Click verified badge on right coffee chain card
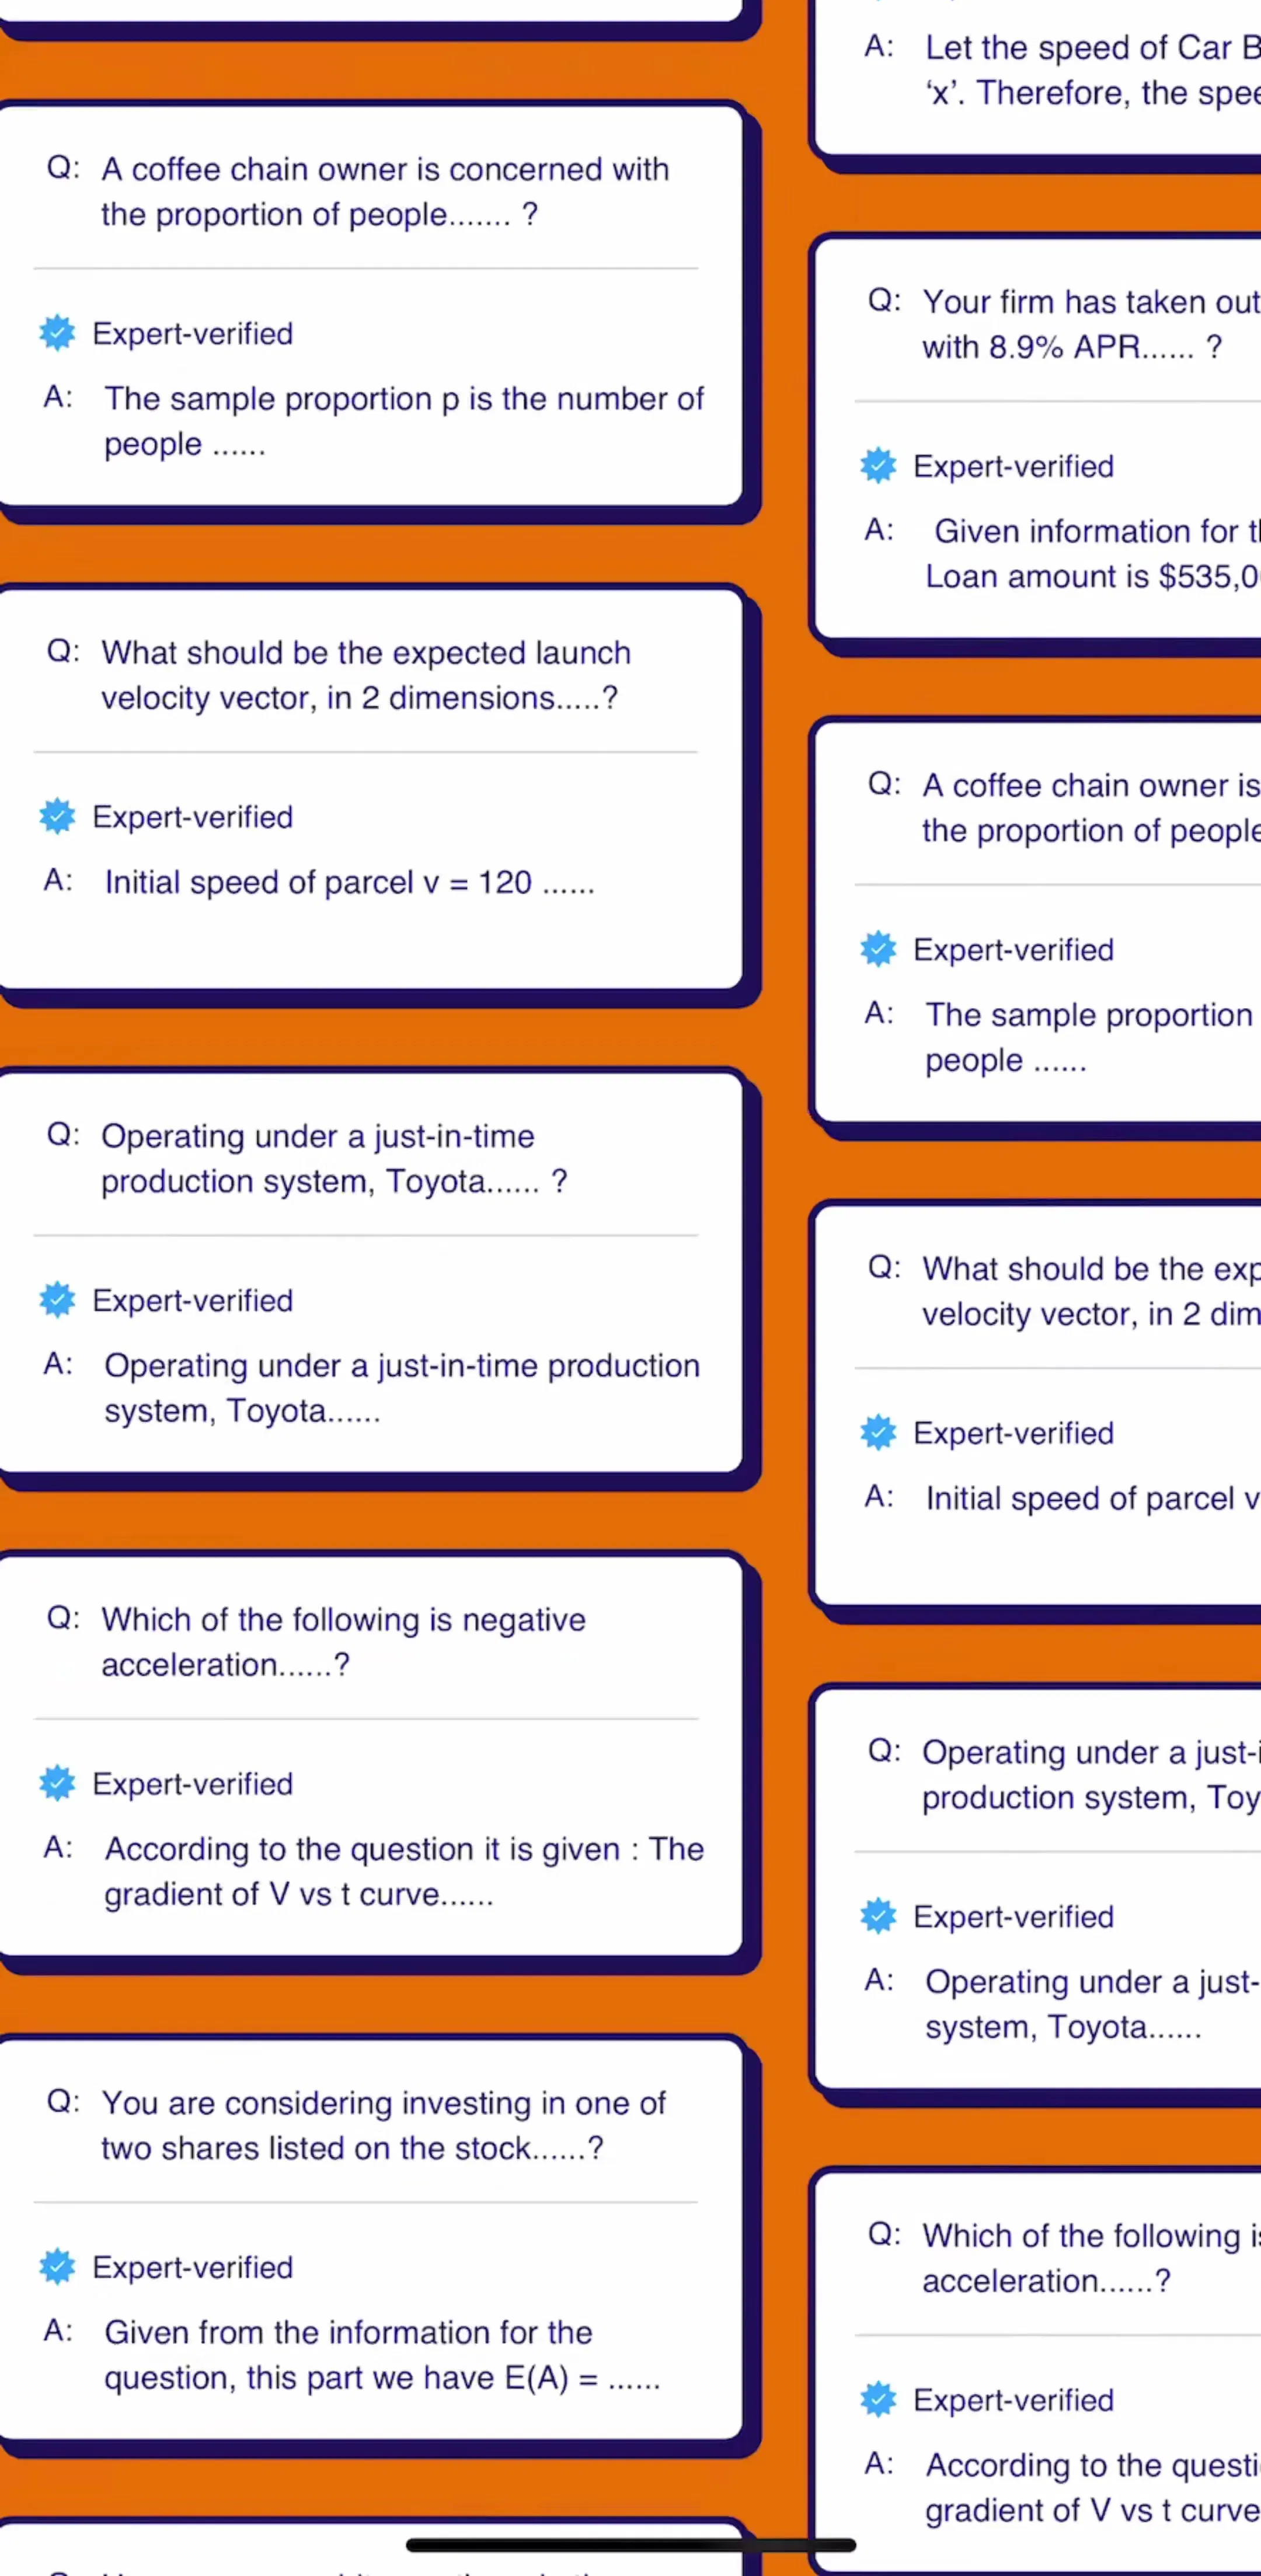The height and width of the screenshot is (2576, 1261). [878, 948]
